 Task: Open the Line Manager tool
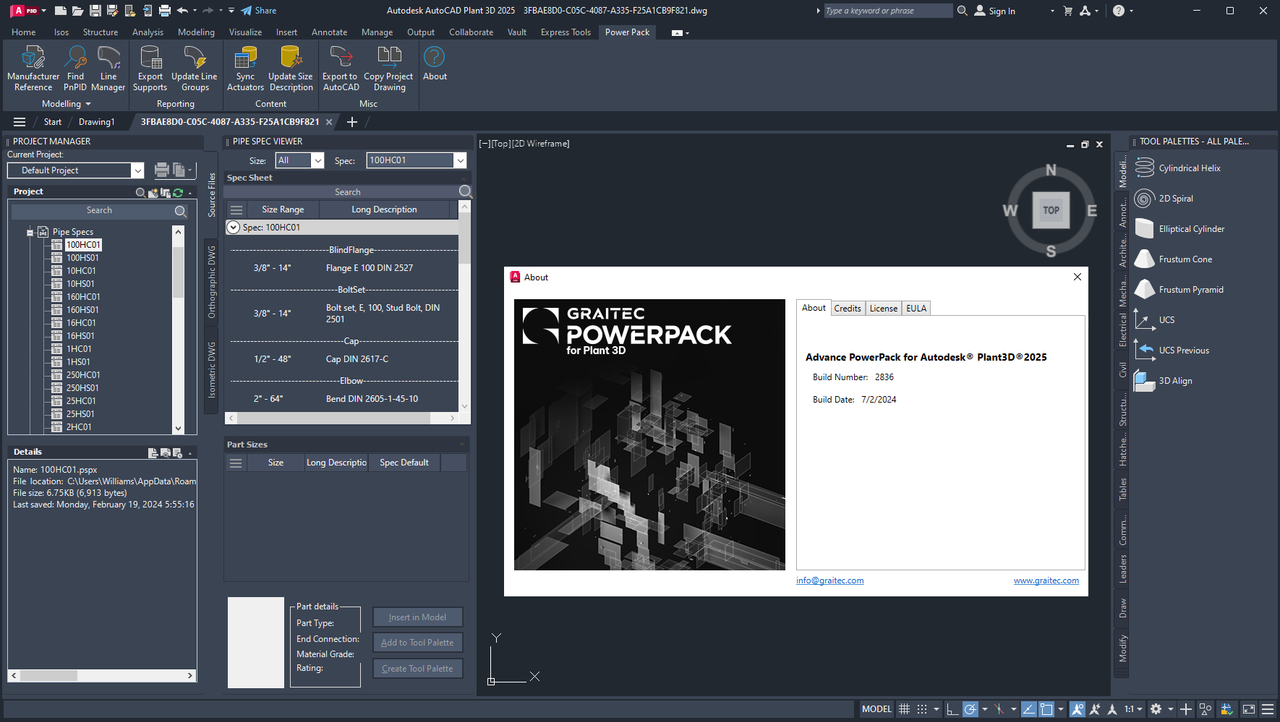point(108,69)
